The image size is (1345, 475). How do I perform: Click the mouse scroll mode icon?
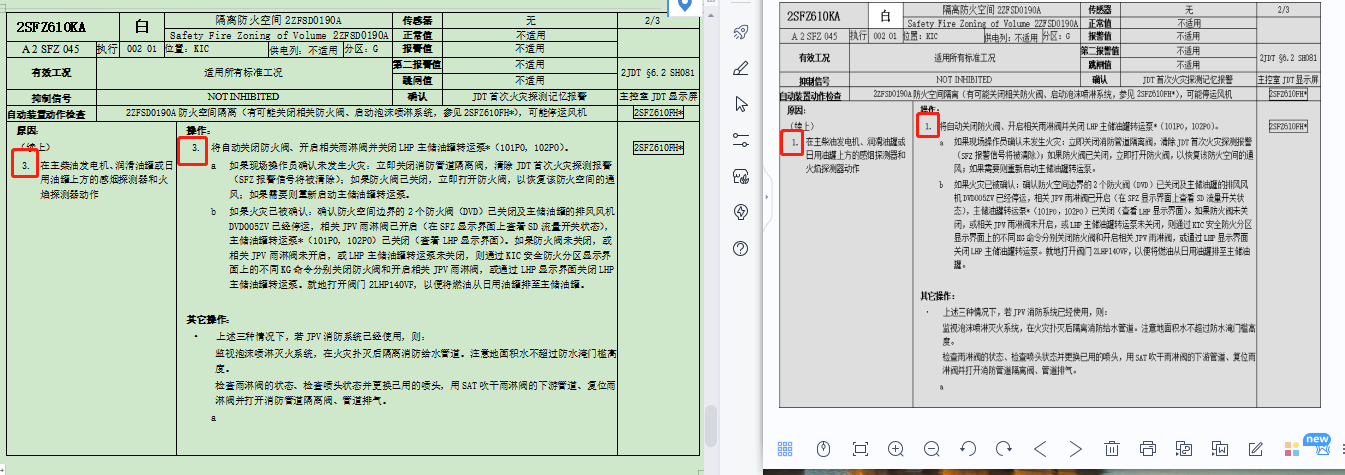[823, 448]
